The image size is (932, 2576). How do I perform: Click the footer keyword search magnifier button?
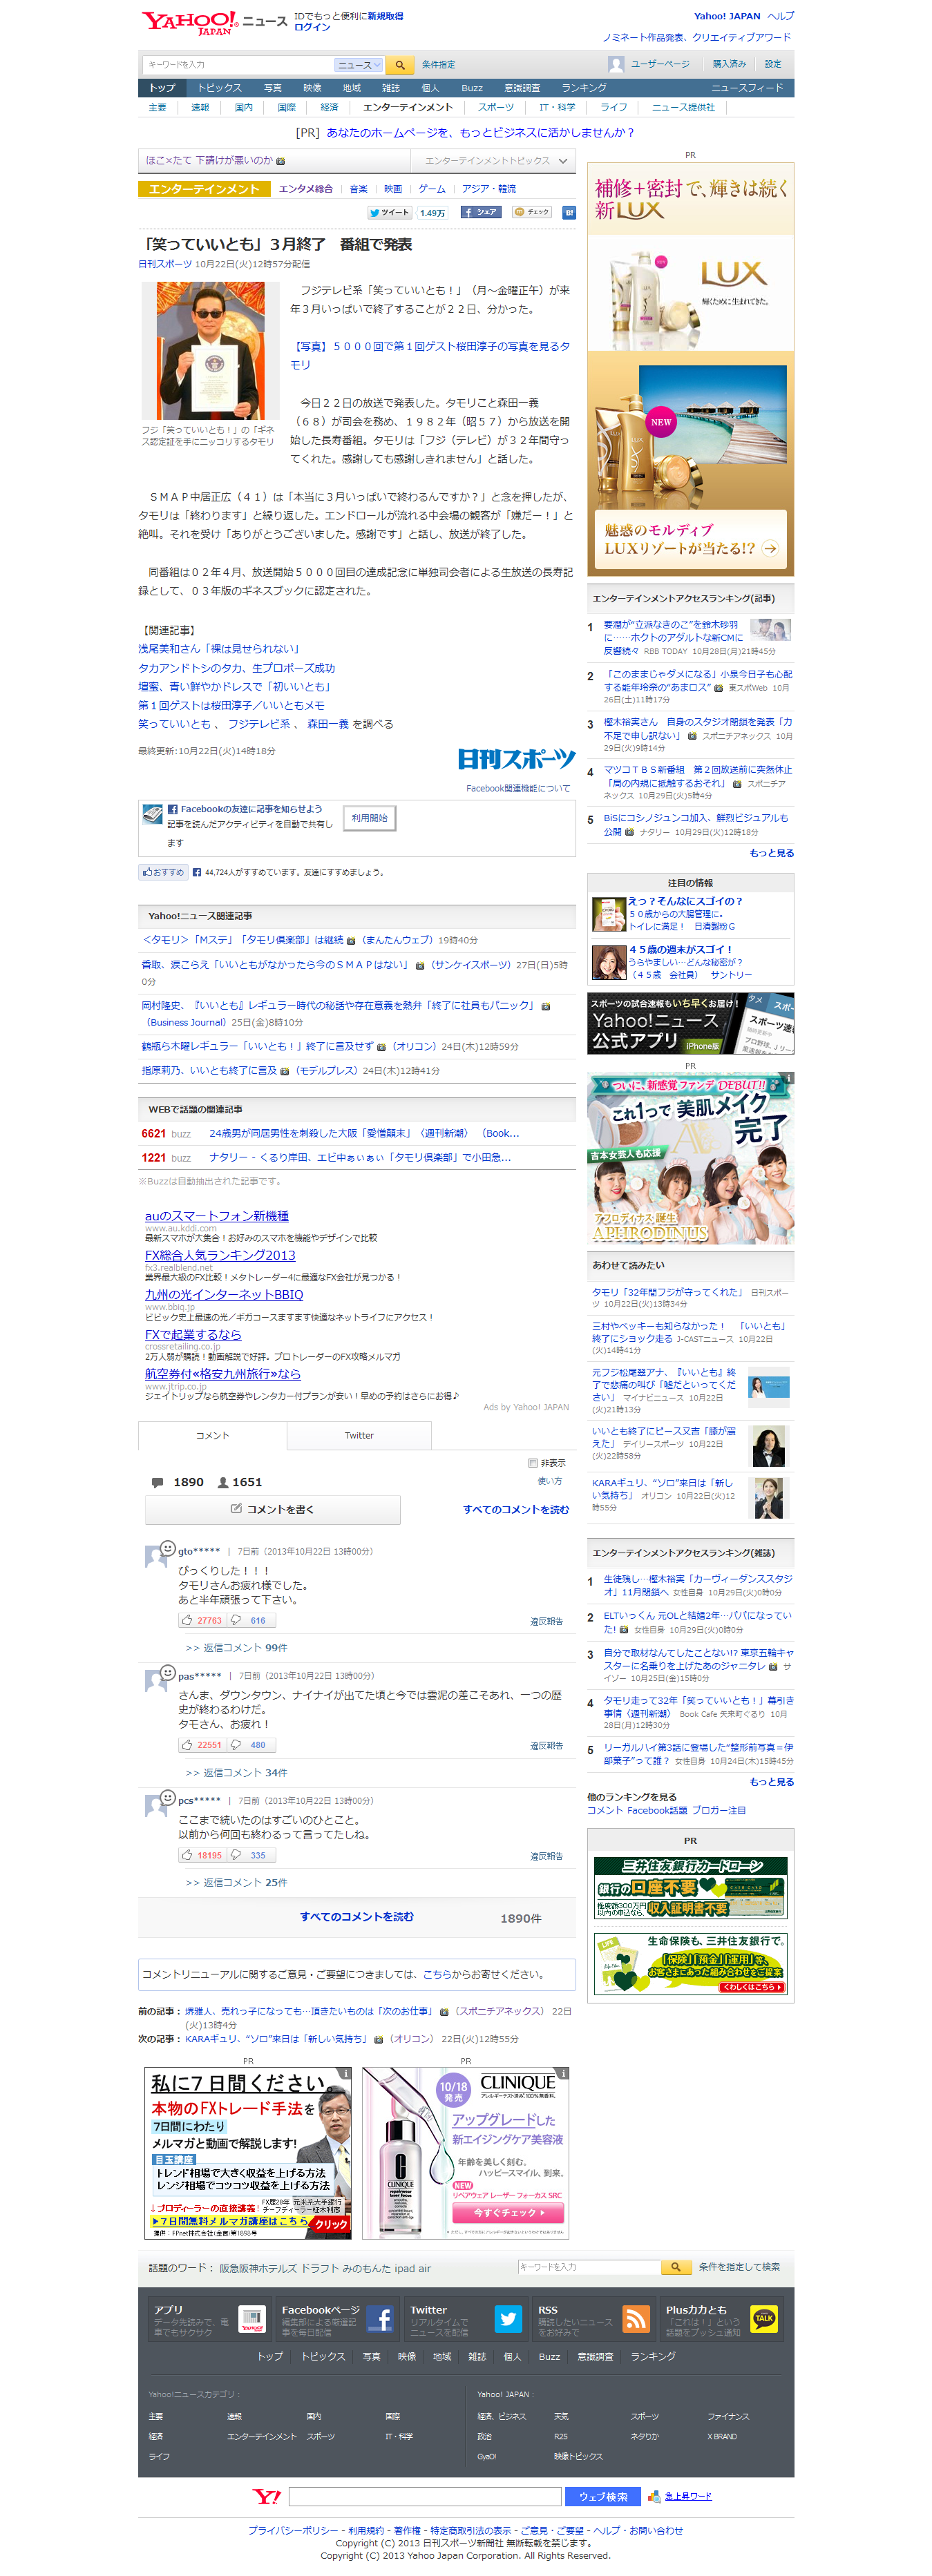[x=676, y=2267]
